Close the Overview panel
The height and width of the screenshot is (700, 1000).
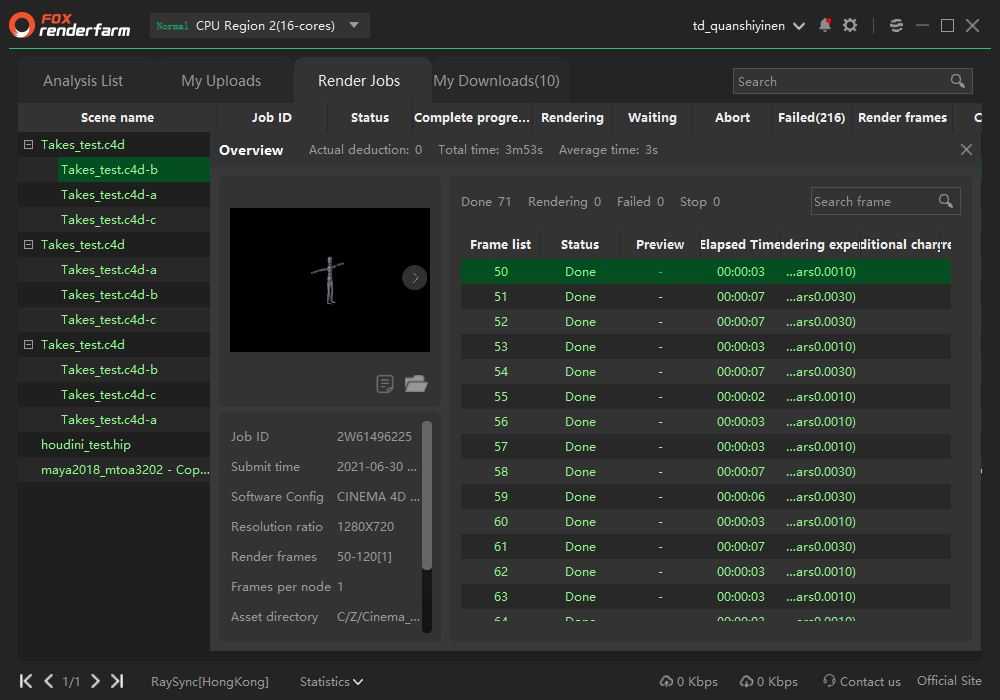(966, 150)
